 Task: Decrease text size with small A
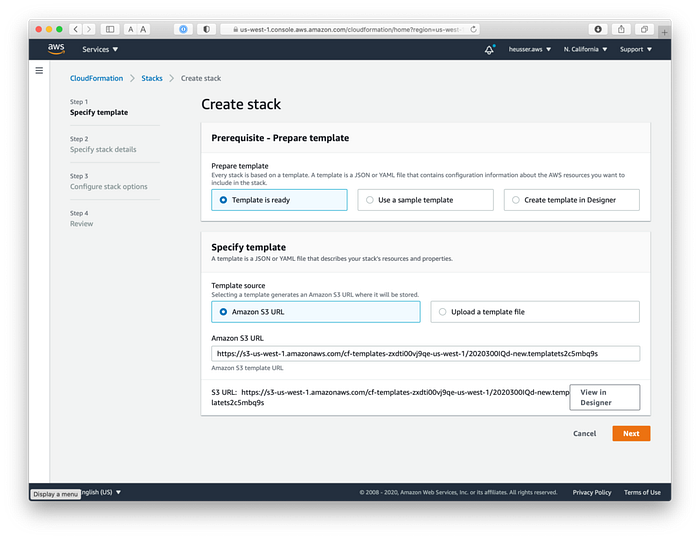click(x=130, y=29)
